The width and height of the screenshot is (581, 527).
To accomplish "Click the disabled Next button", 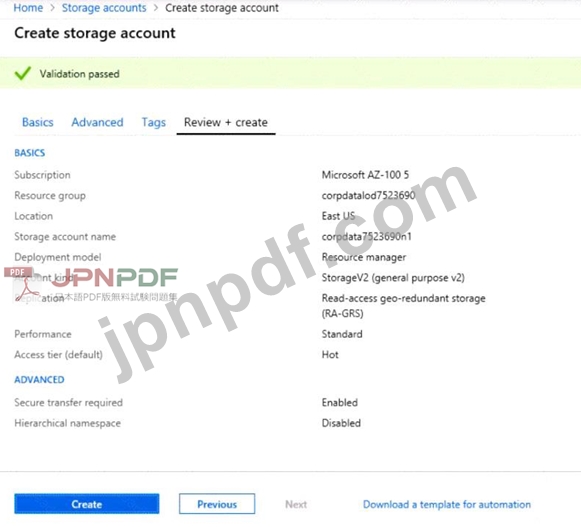I will (296, 504).
